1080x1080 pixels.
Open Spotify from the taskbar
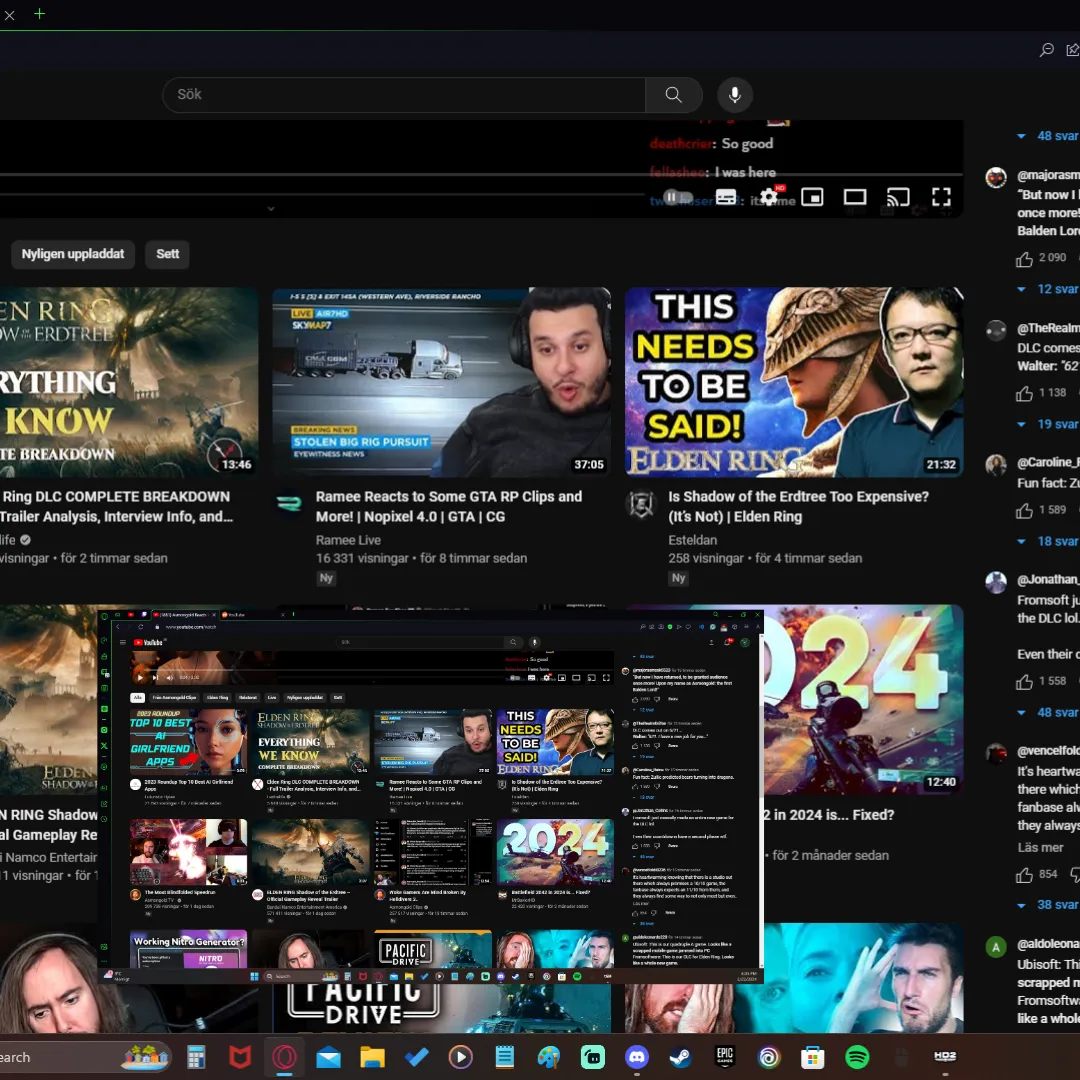858,1057
